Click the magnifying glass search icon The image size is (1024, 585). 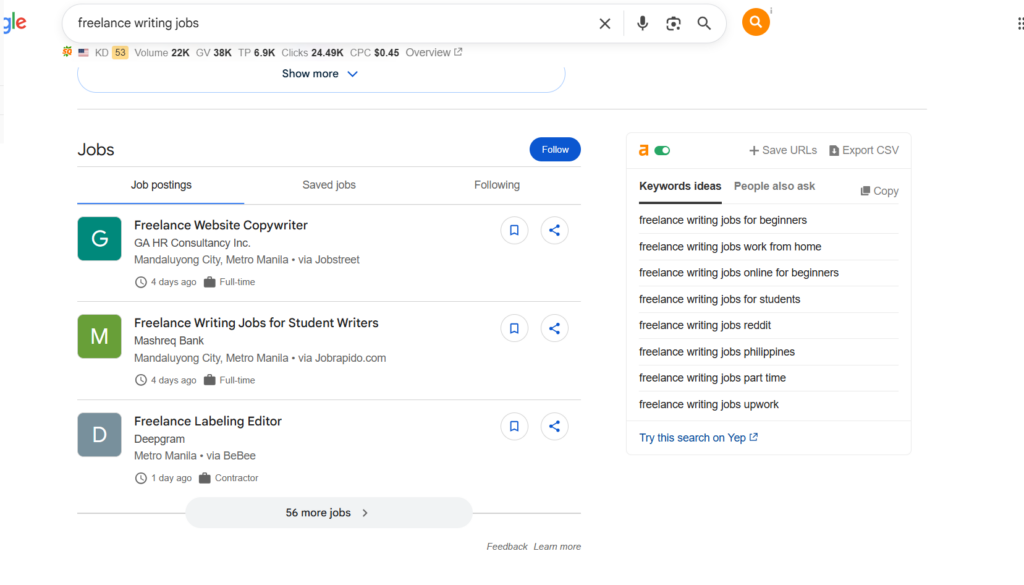click(x=704, y=23)
